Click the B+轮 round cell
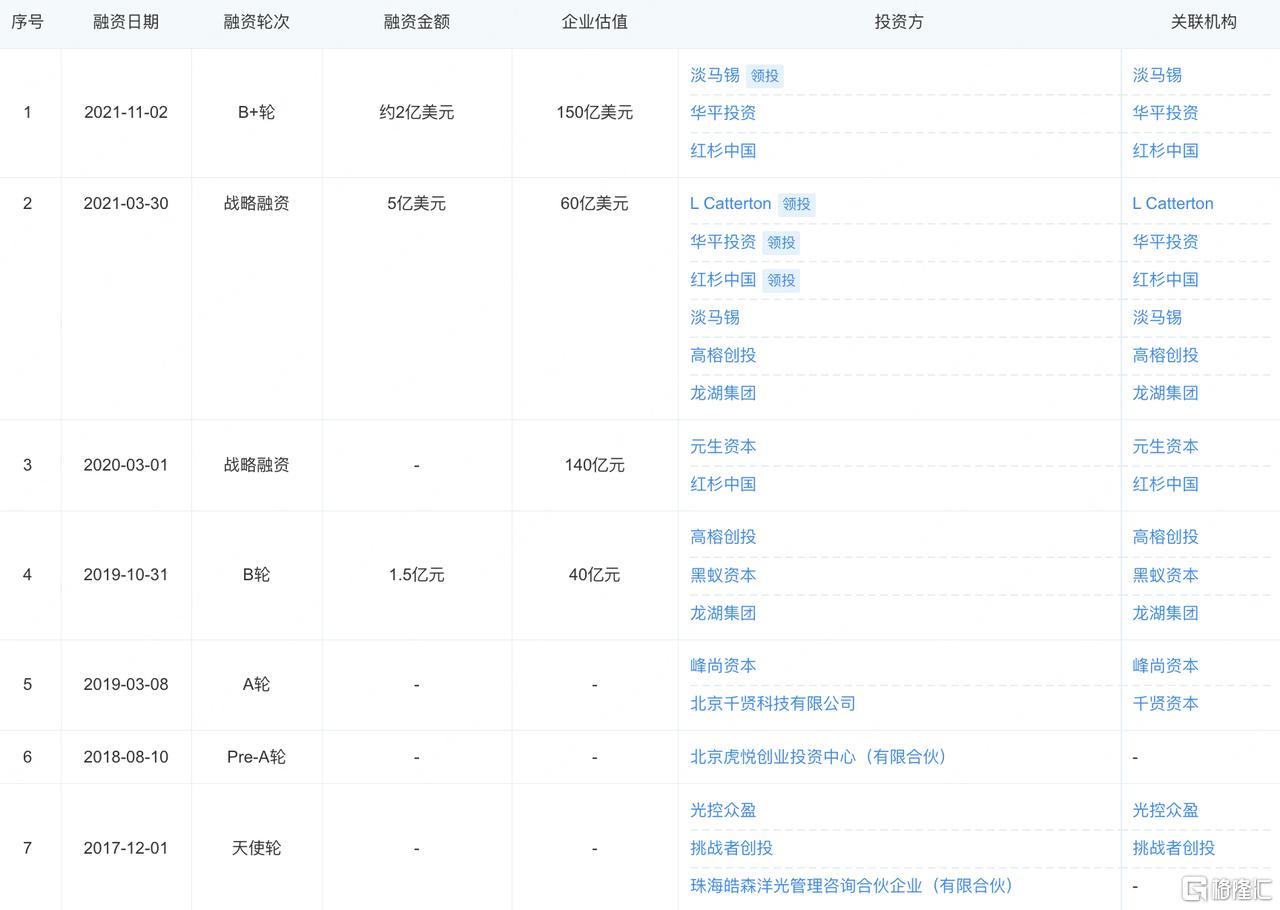 (256, 113)
